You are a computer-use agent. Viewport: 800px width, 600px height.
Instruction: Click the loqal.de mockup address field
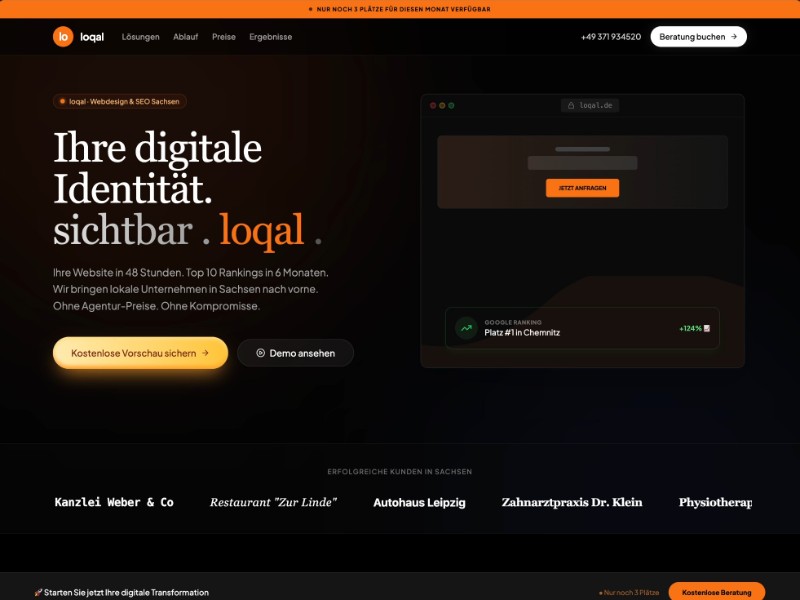click(x=590, y=105)
